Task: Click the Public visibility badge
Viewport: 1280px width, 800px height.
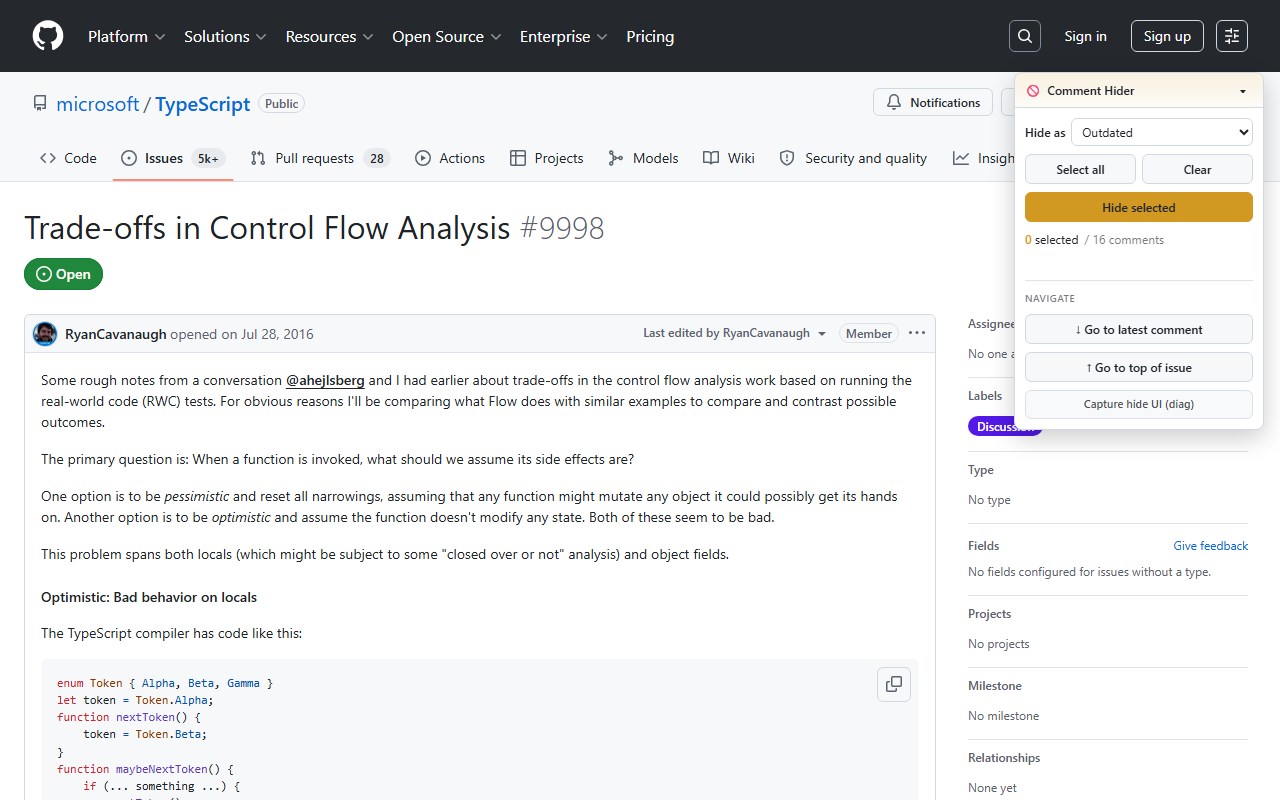Action: tap(282, 104)
